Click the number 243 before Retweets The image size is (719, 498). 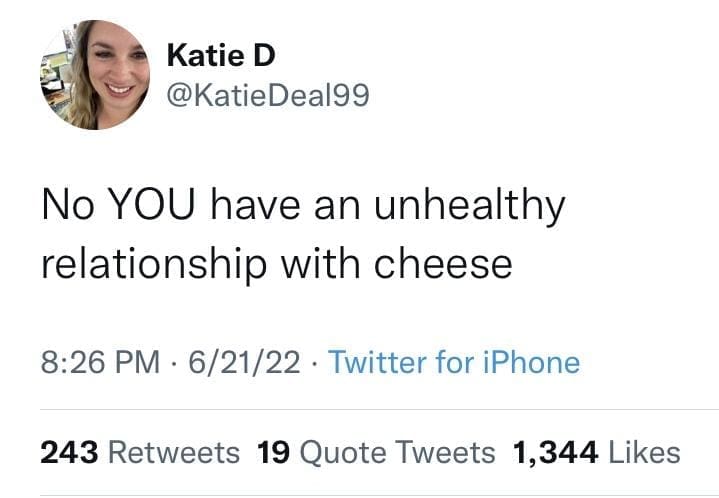point(69,452)
